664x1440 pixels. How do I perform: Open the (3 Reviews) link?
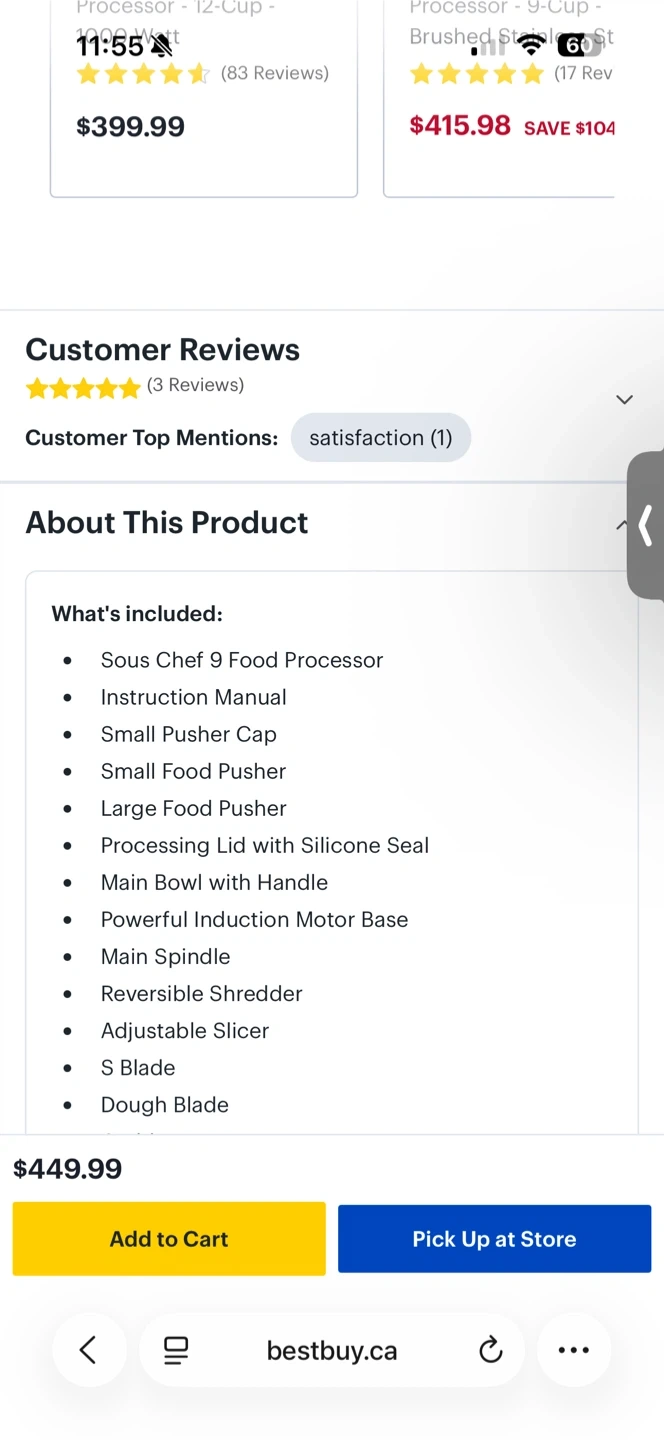point(195,385)
